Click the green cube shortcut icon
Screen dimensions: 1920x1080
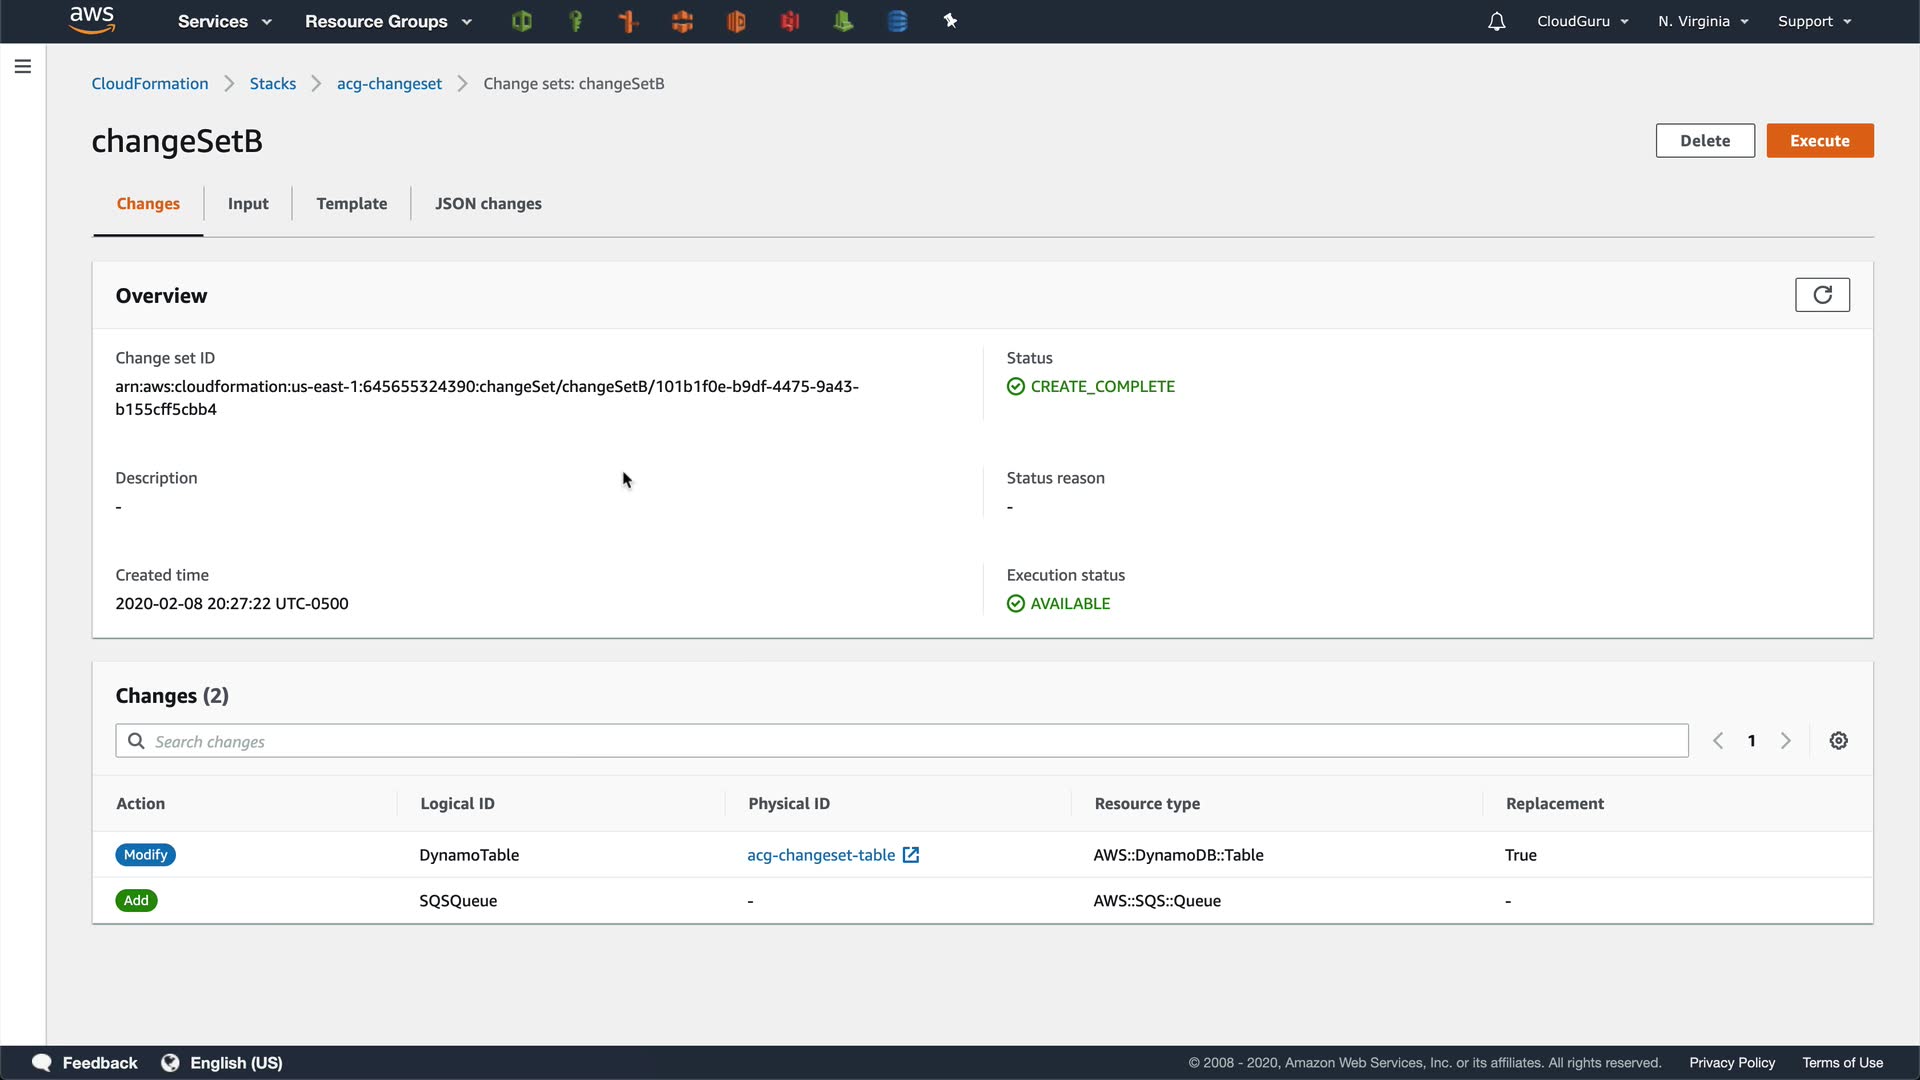(x=521, y=21)
